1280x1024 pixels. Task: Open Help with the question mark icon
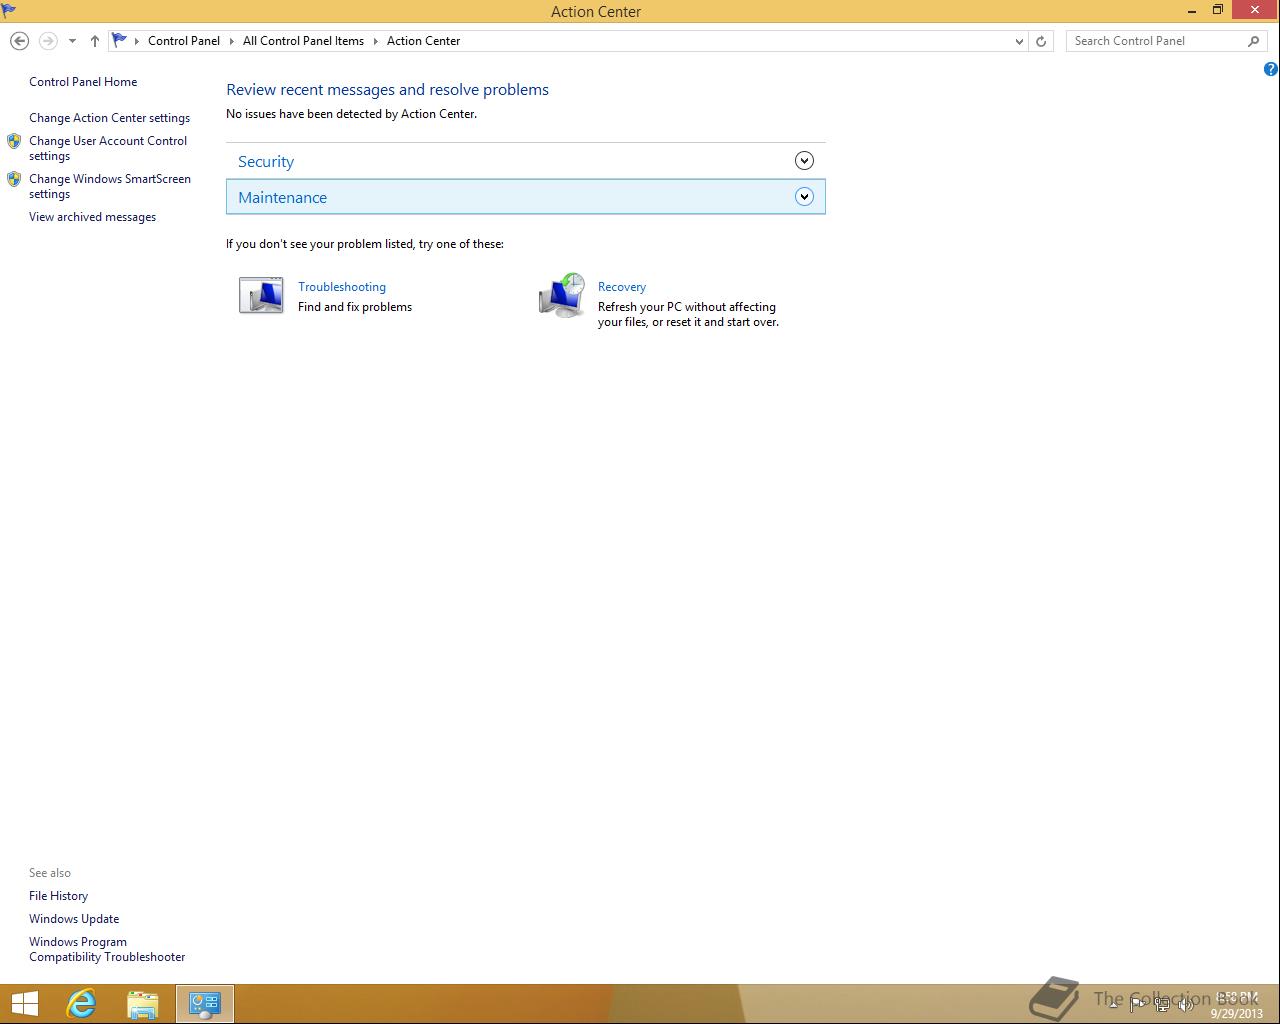(x=1271, y=69)
